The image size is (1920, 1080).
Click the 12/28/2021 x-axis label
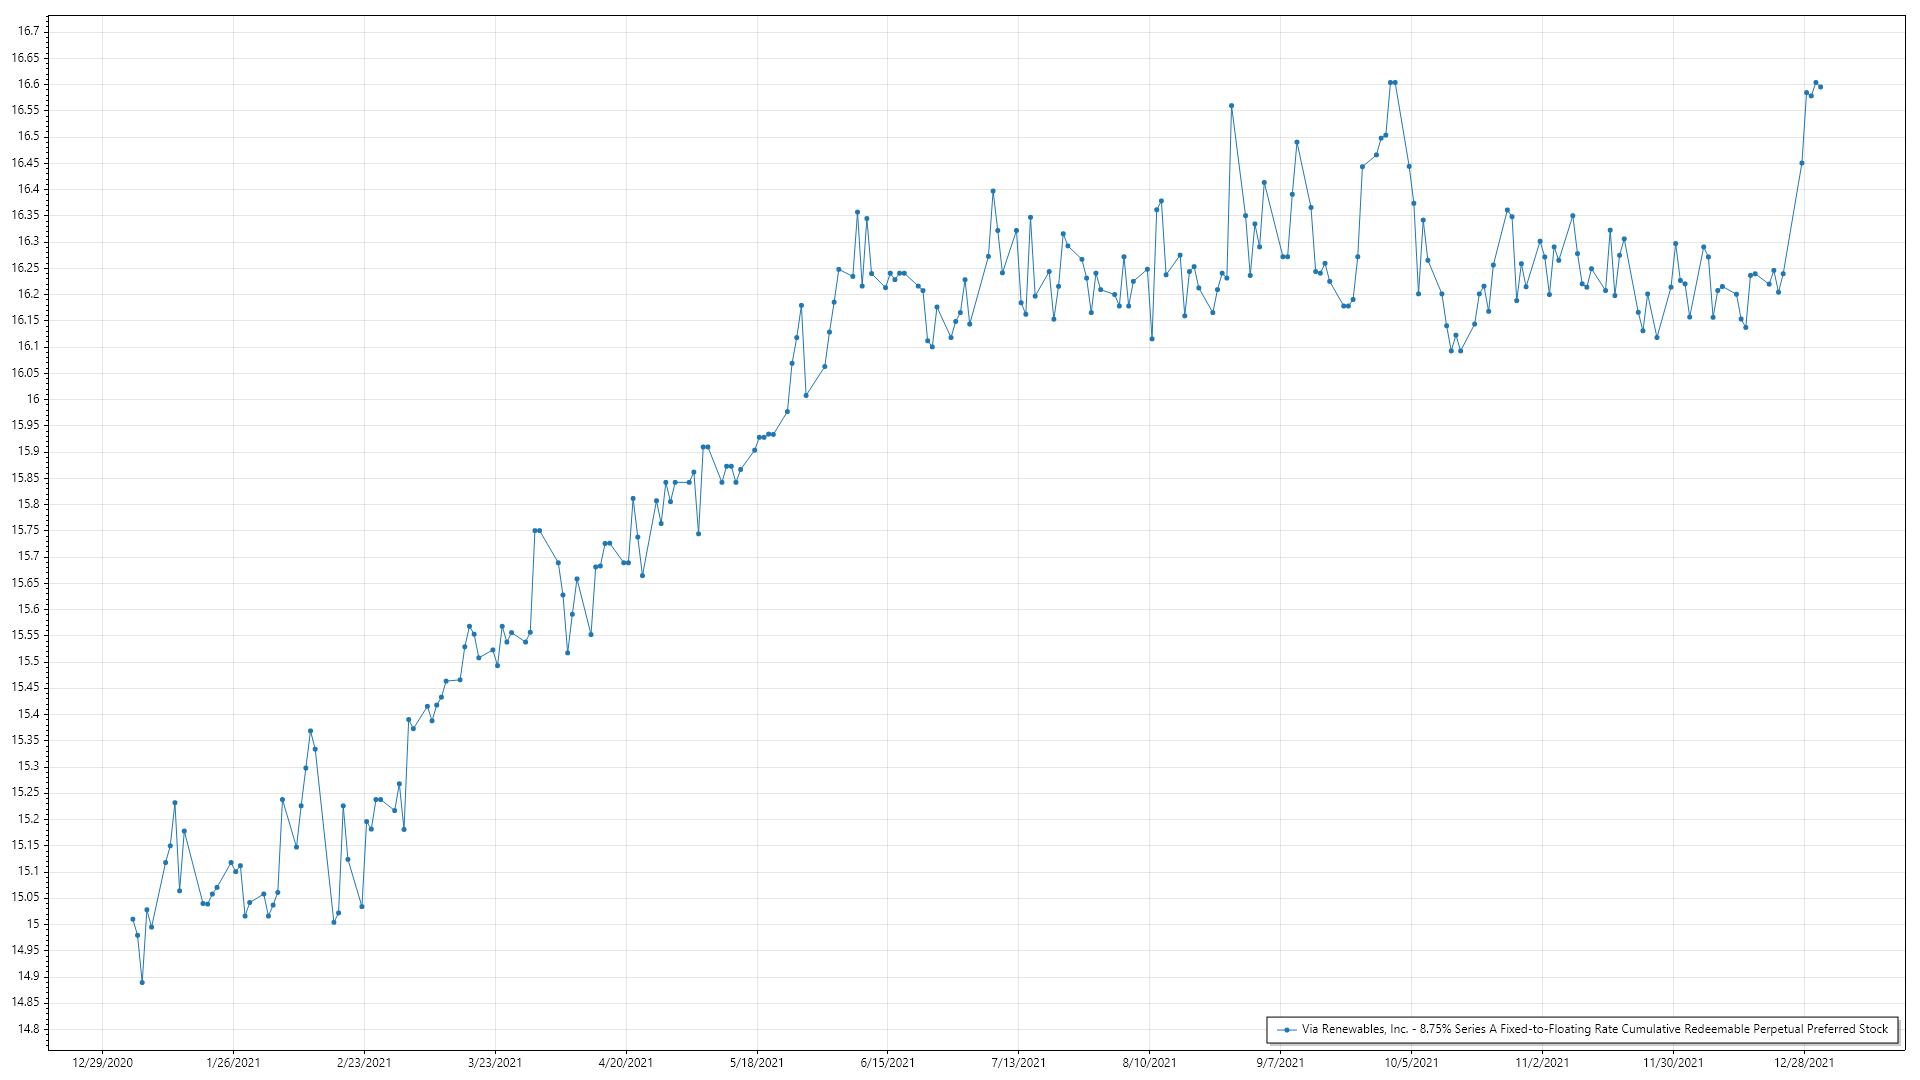(1804, 1062)
